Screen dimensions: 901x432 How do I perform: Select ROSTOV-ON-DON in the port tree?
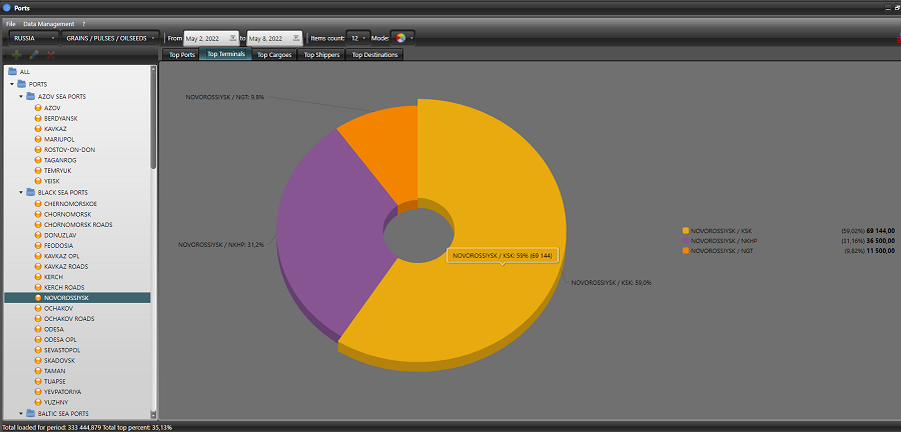tap(70, 149)
